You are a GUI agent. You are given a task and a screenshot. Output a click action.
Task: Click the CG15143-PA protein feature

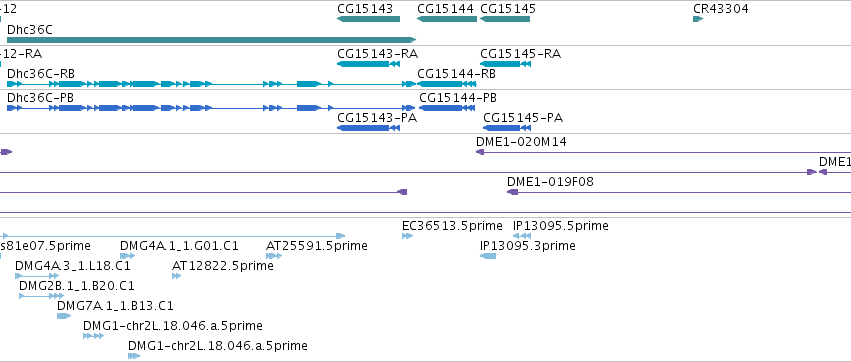coord(369,128)
